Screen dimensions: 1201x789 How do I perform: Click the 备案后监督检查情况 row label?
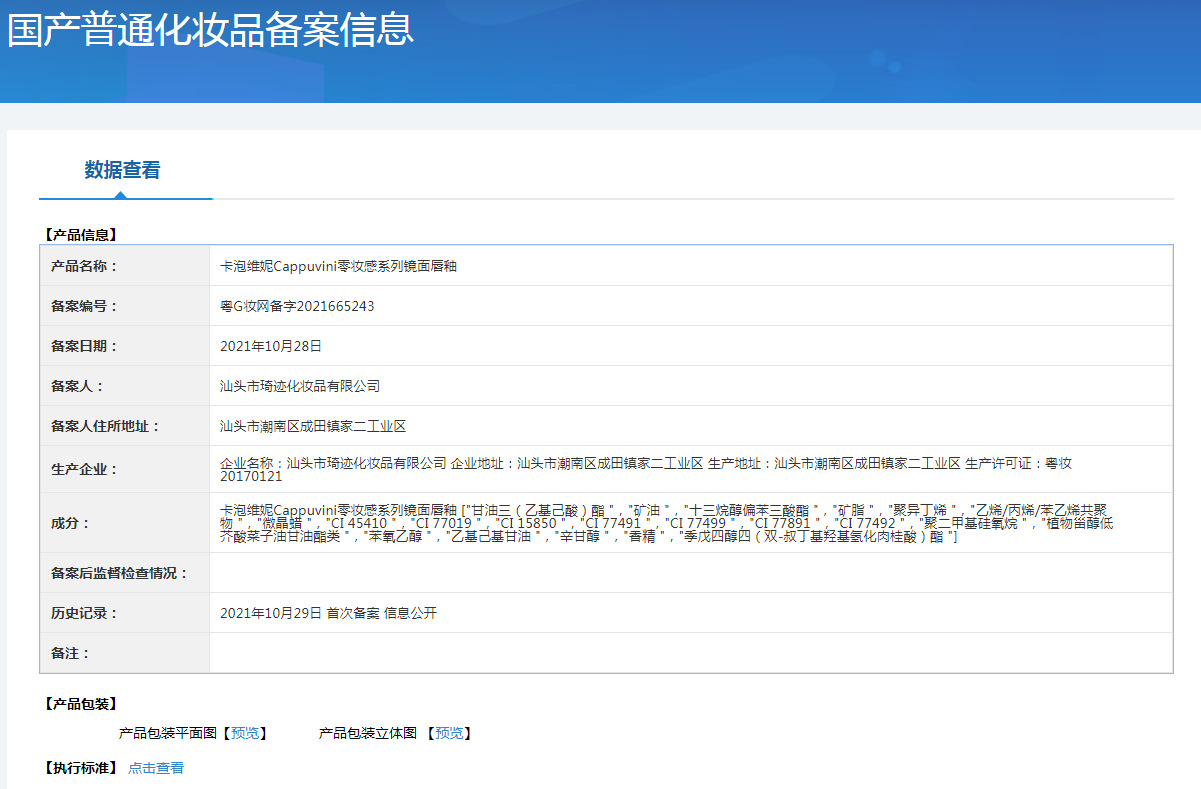pyautogui.click(x=119, y=573)
